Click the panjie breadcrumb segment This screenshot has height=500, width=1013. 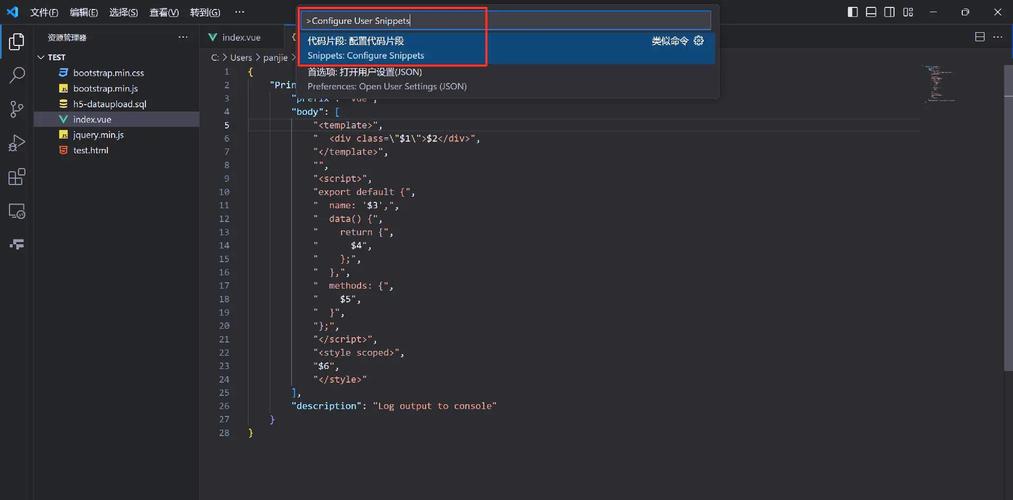275,57
